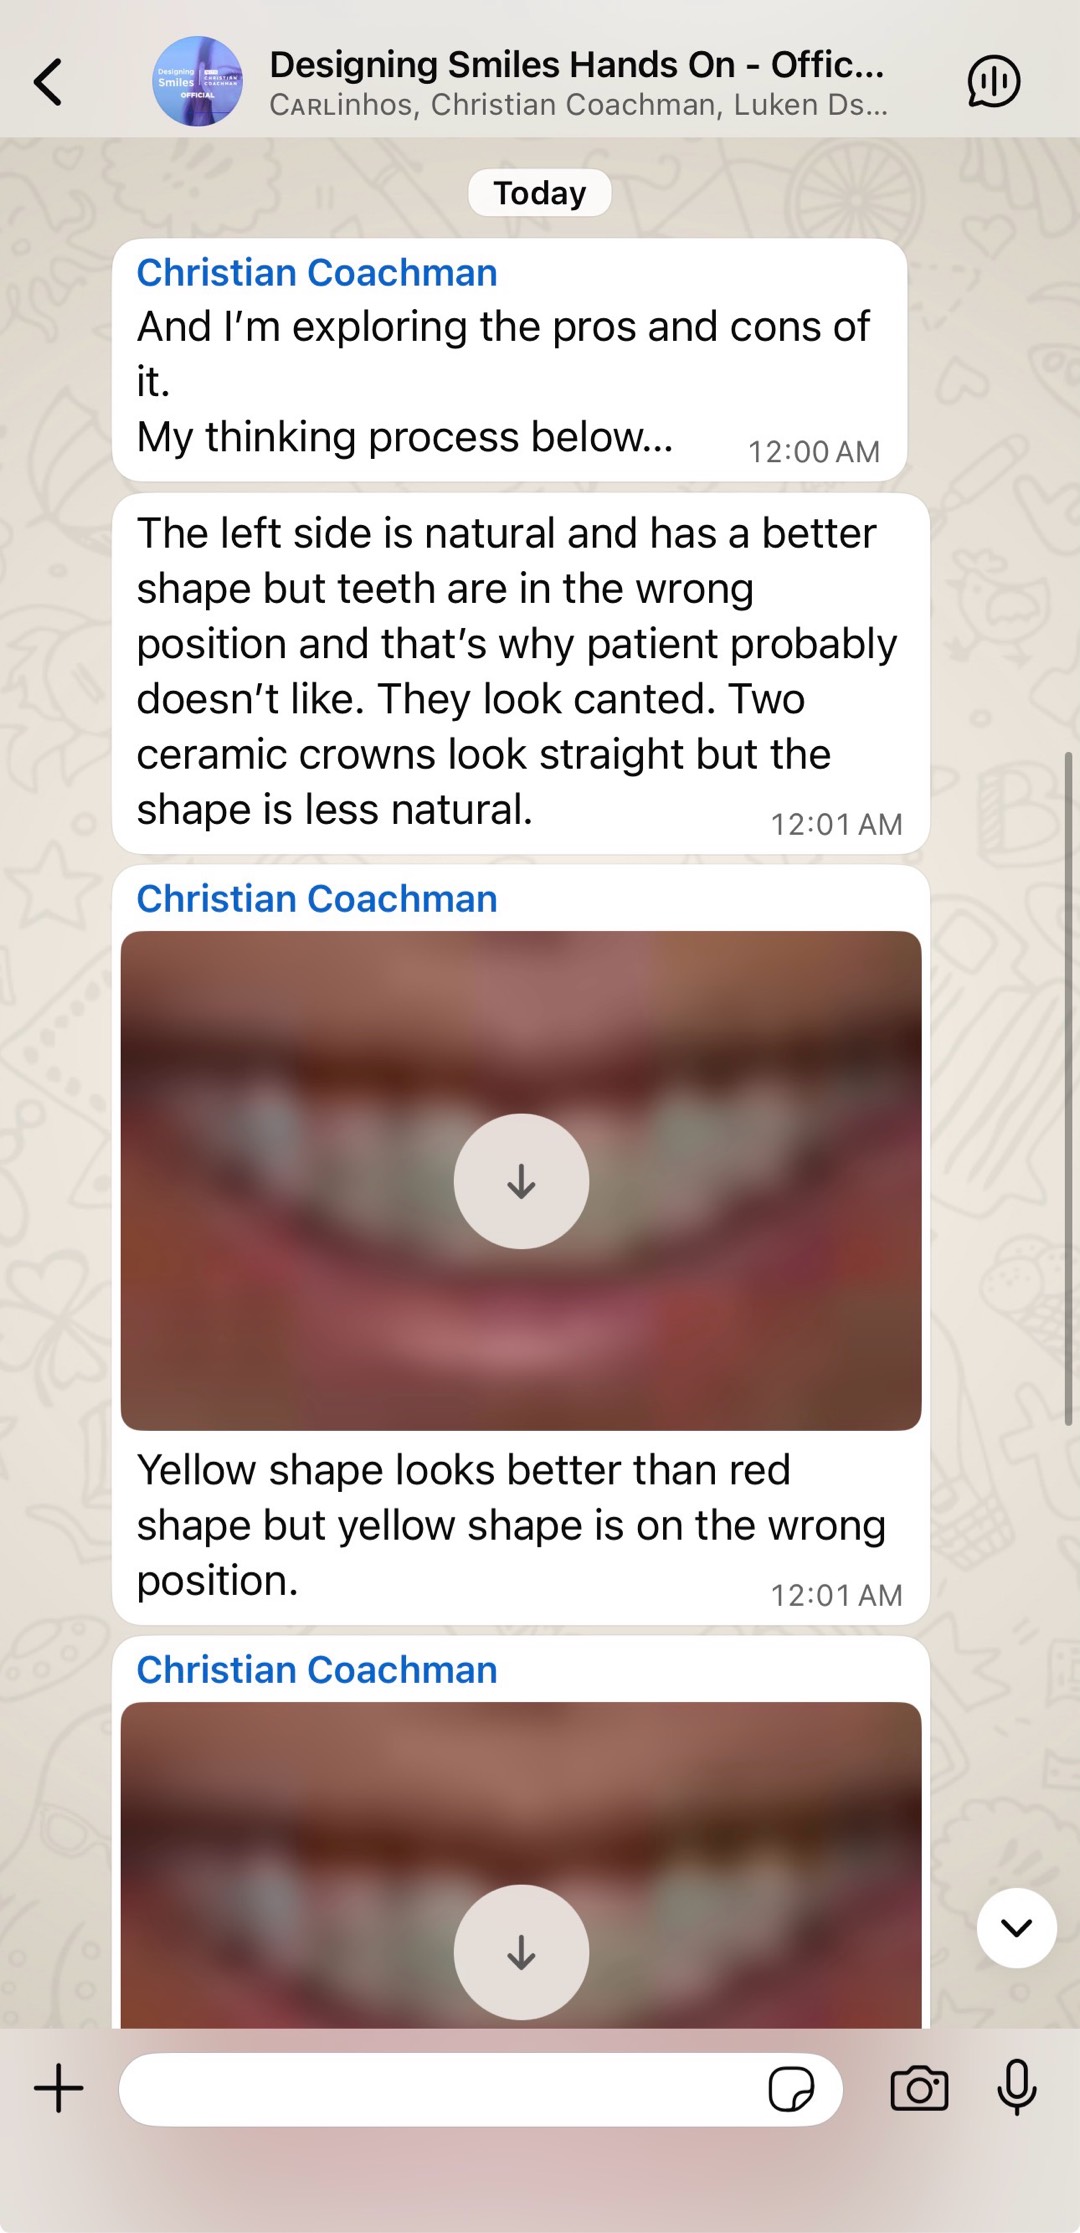Screen dimensions: 1080x2233
Task: Tap the Today date label
Action: [540, 193]
